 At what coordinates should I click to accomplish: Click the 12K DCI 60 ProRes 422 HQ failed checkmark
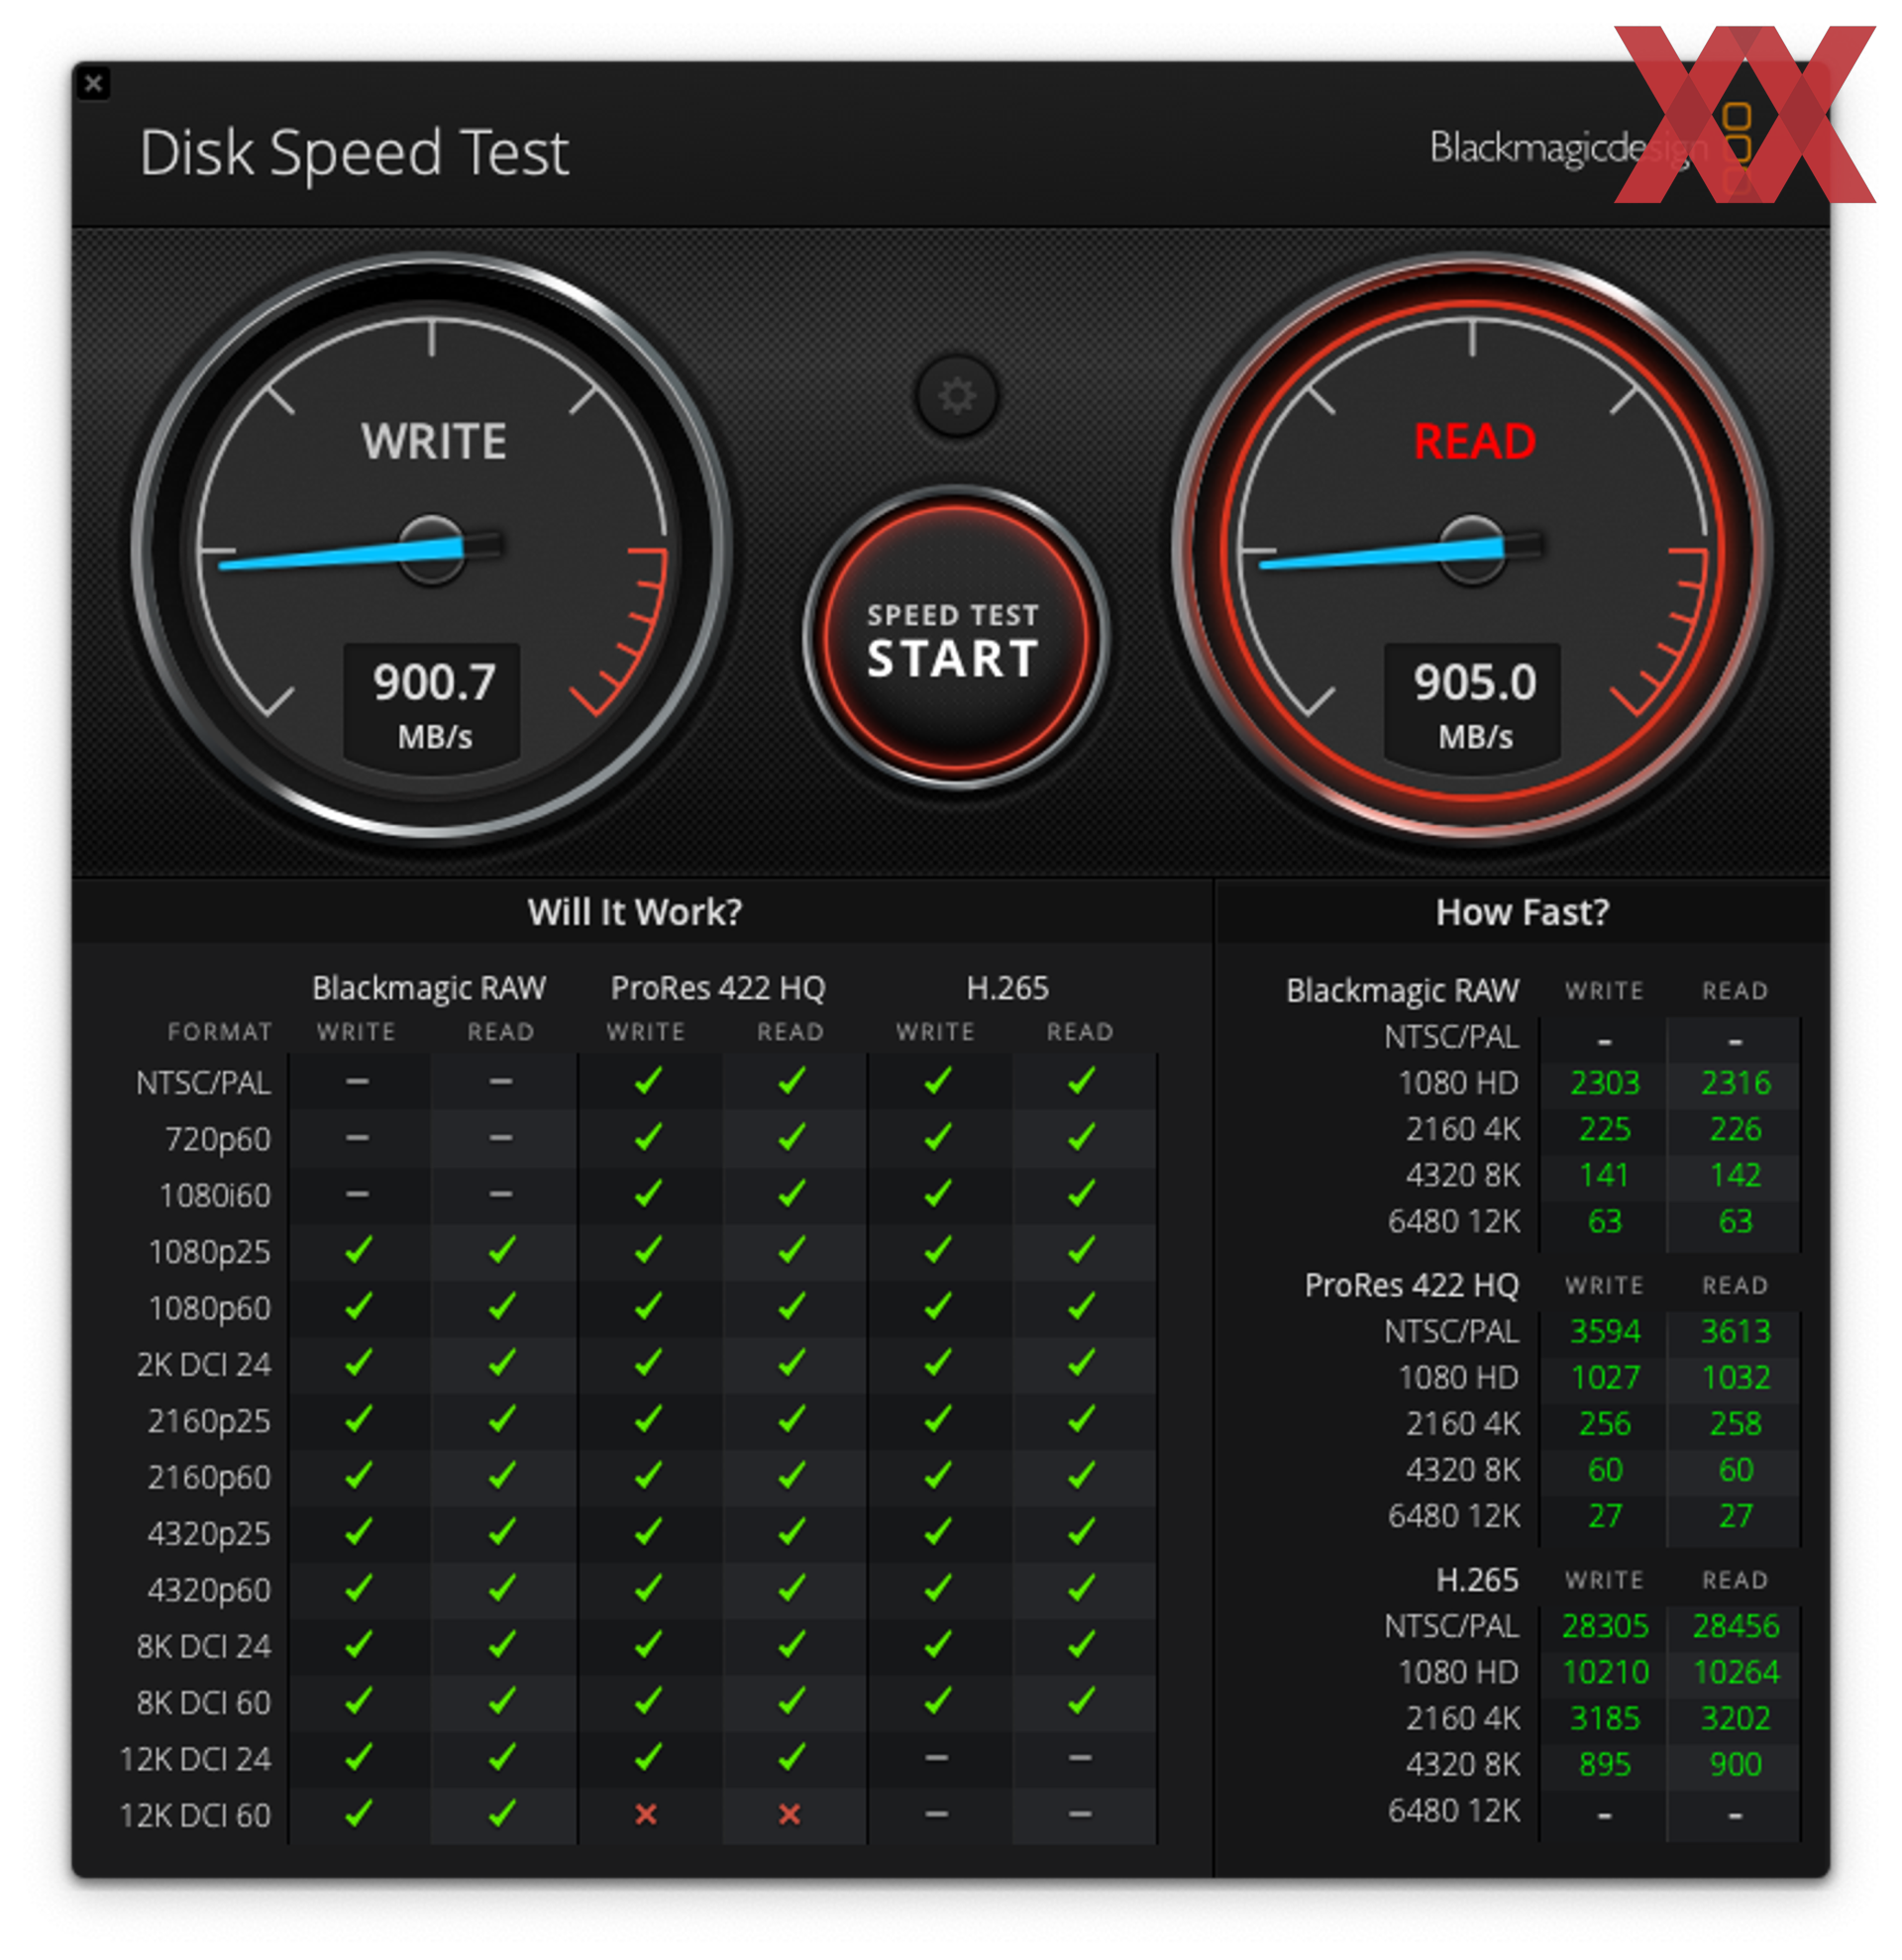(x=648, y=1830)
